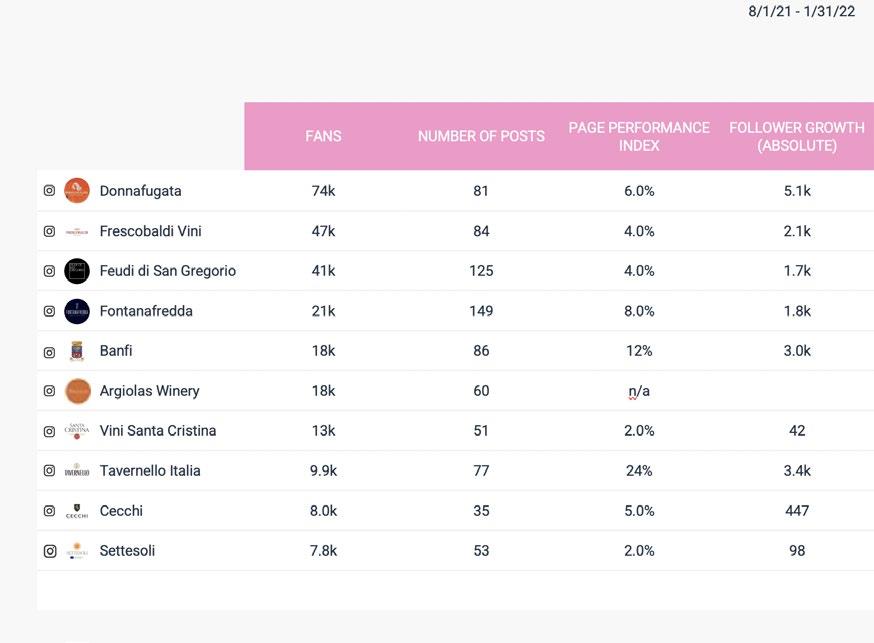Image resolution: width=874 pixels, height=643 pixels.
Task: Click the Instagram icon beside Settesoli
Action: click(x=49, y=551)
